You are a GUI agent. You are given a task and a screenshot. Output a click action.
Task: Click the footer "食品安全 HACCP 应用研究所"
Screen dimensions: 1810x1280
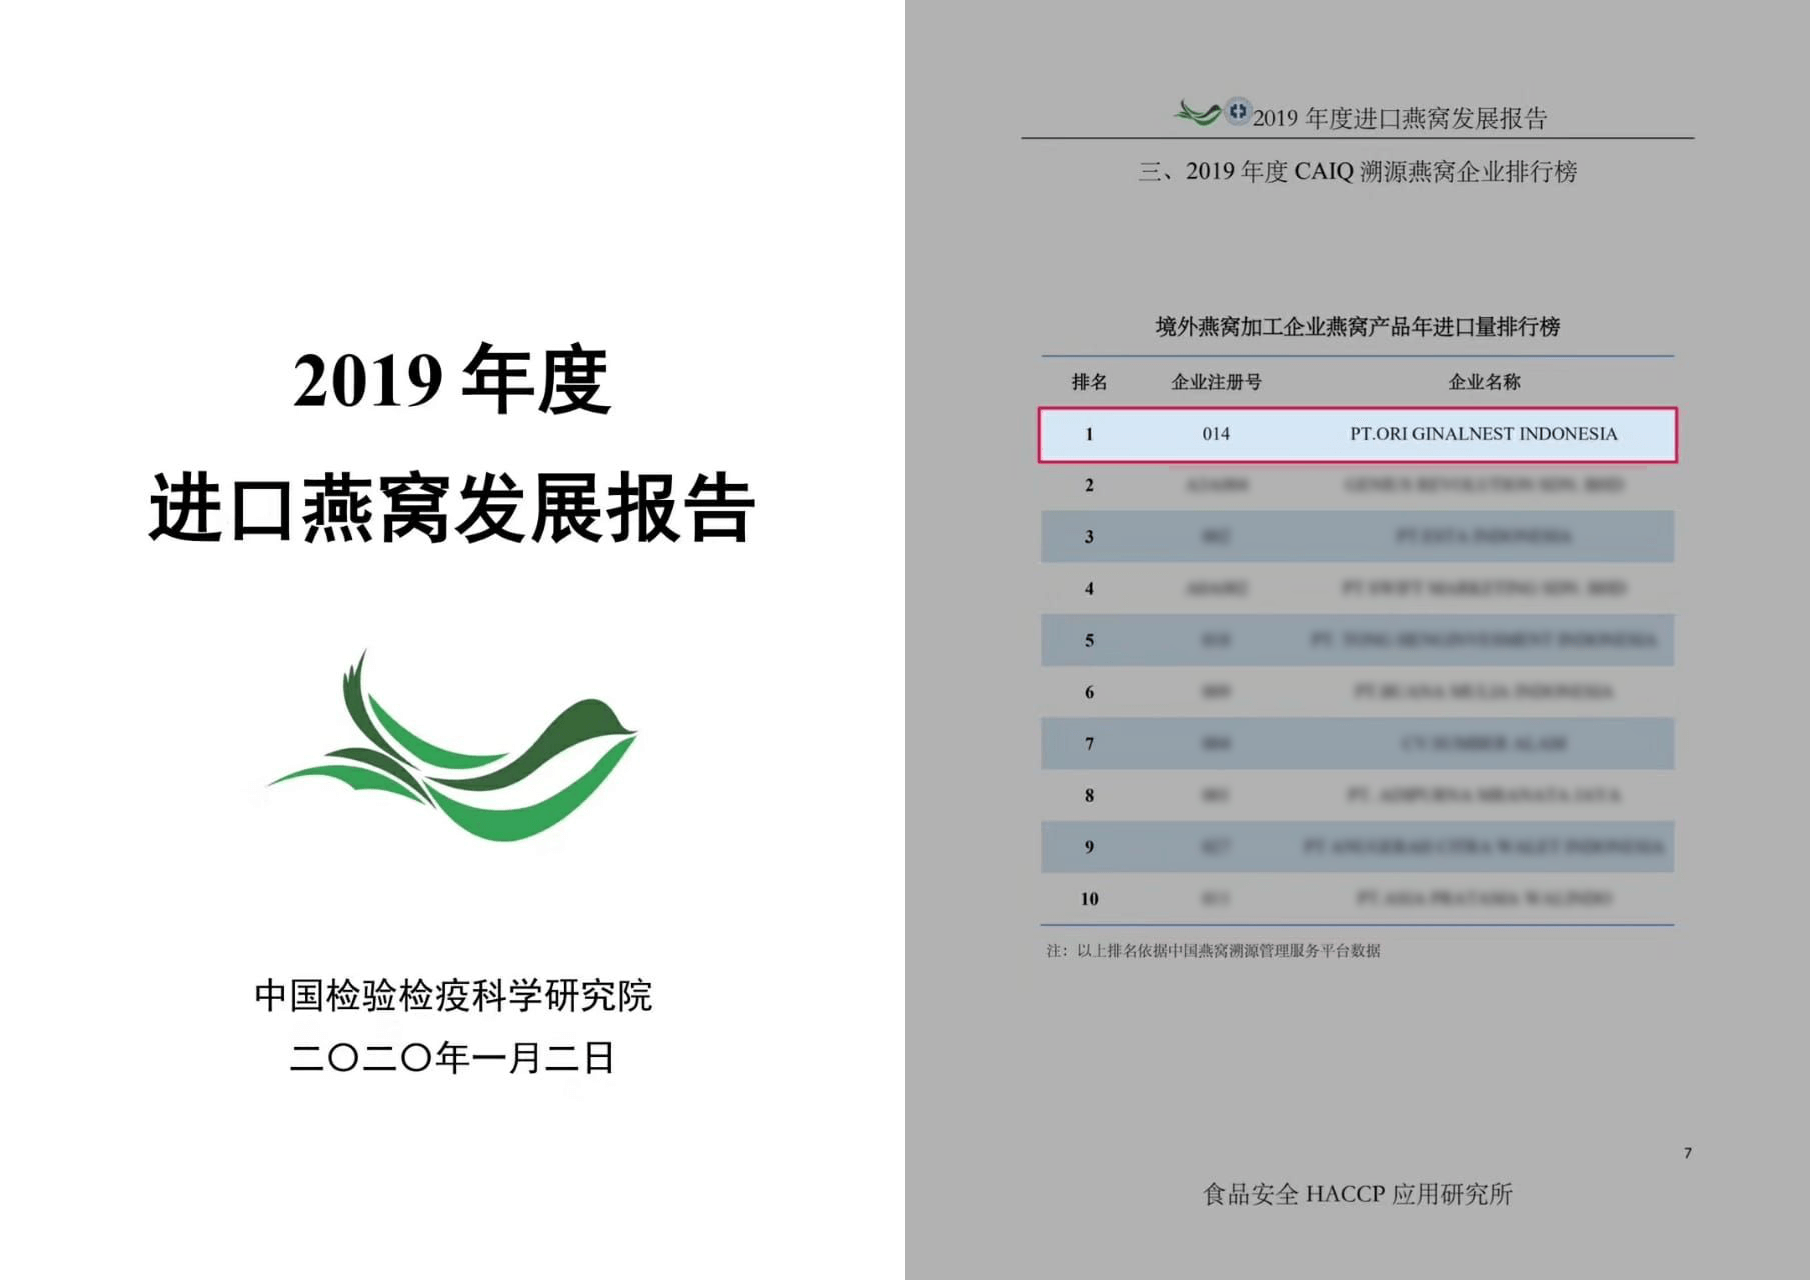coord(1357,1194)
